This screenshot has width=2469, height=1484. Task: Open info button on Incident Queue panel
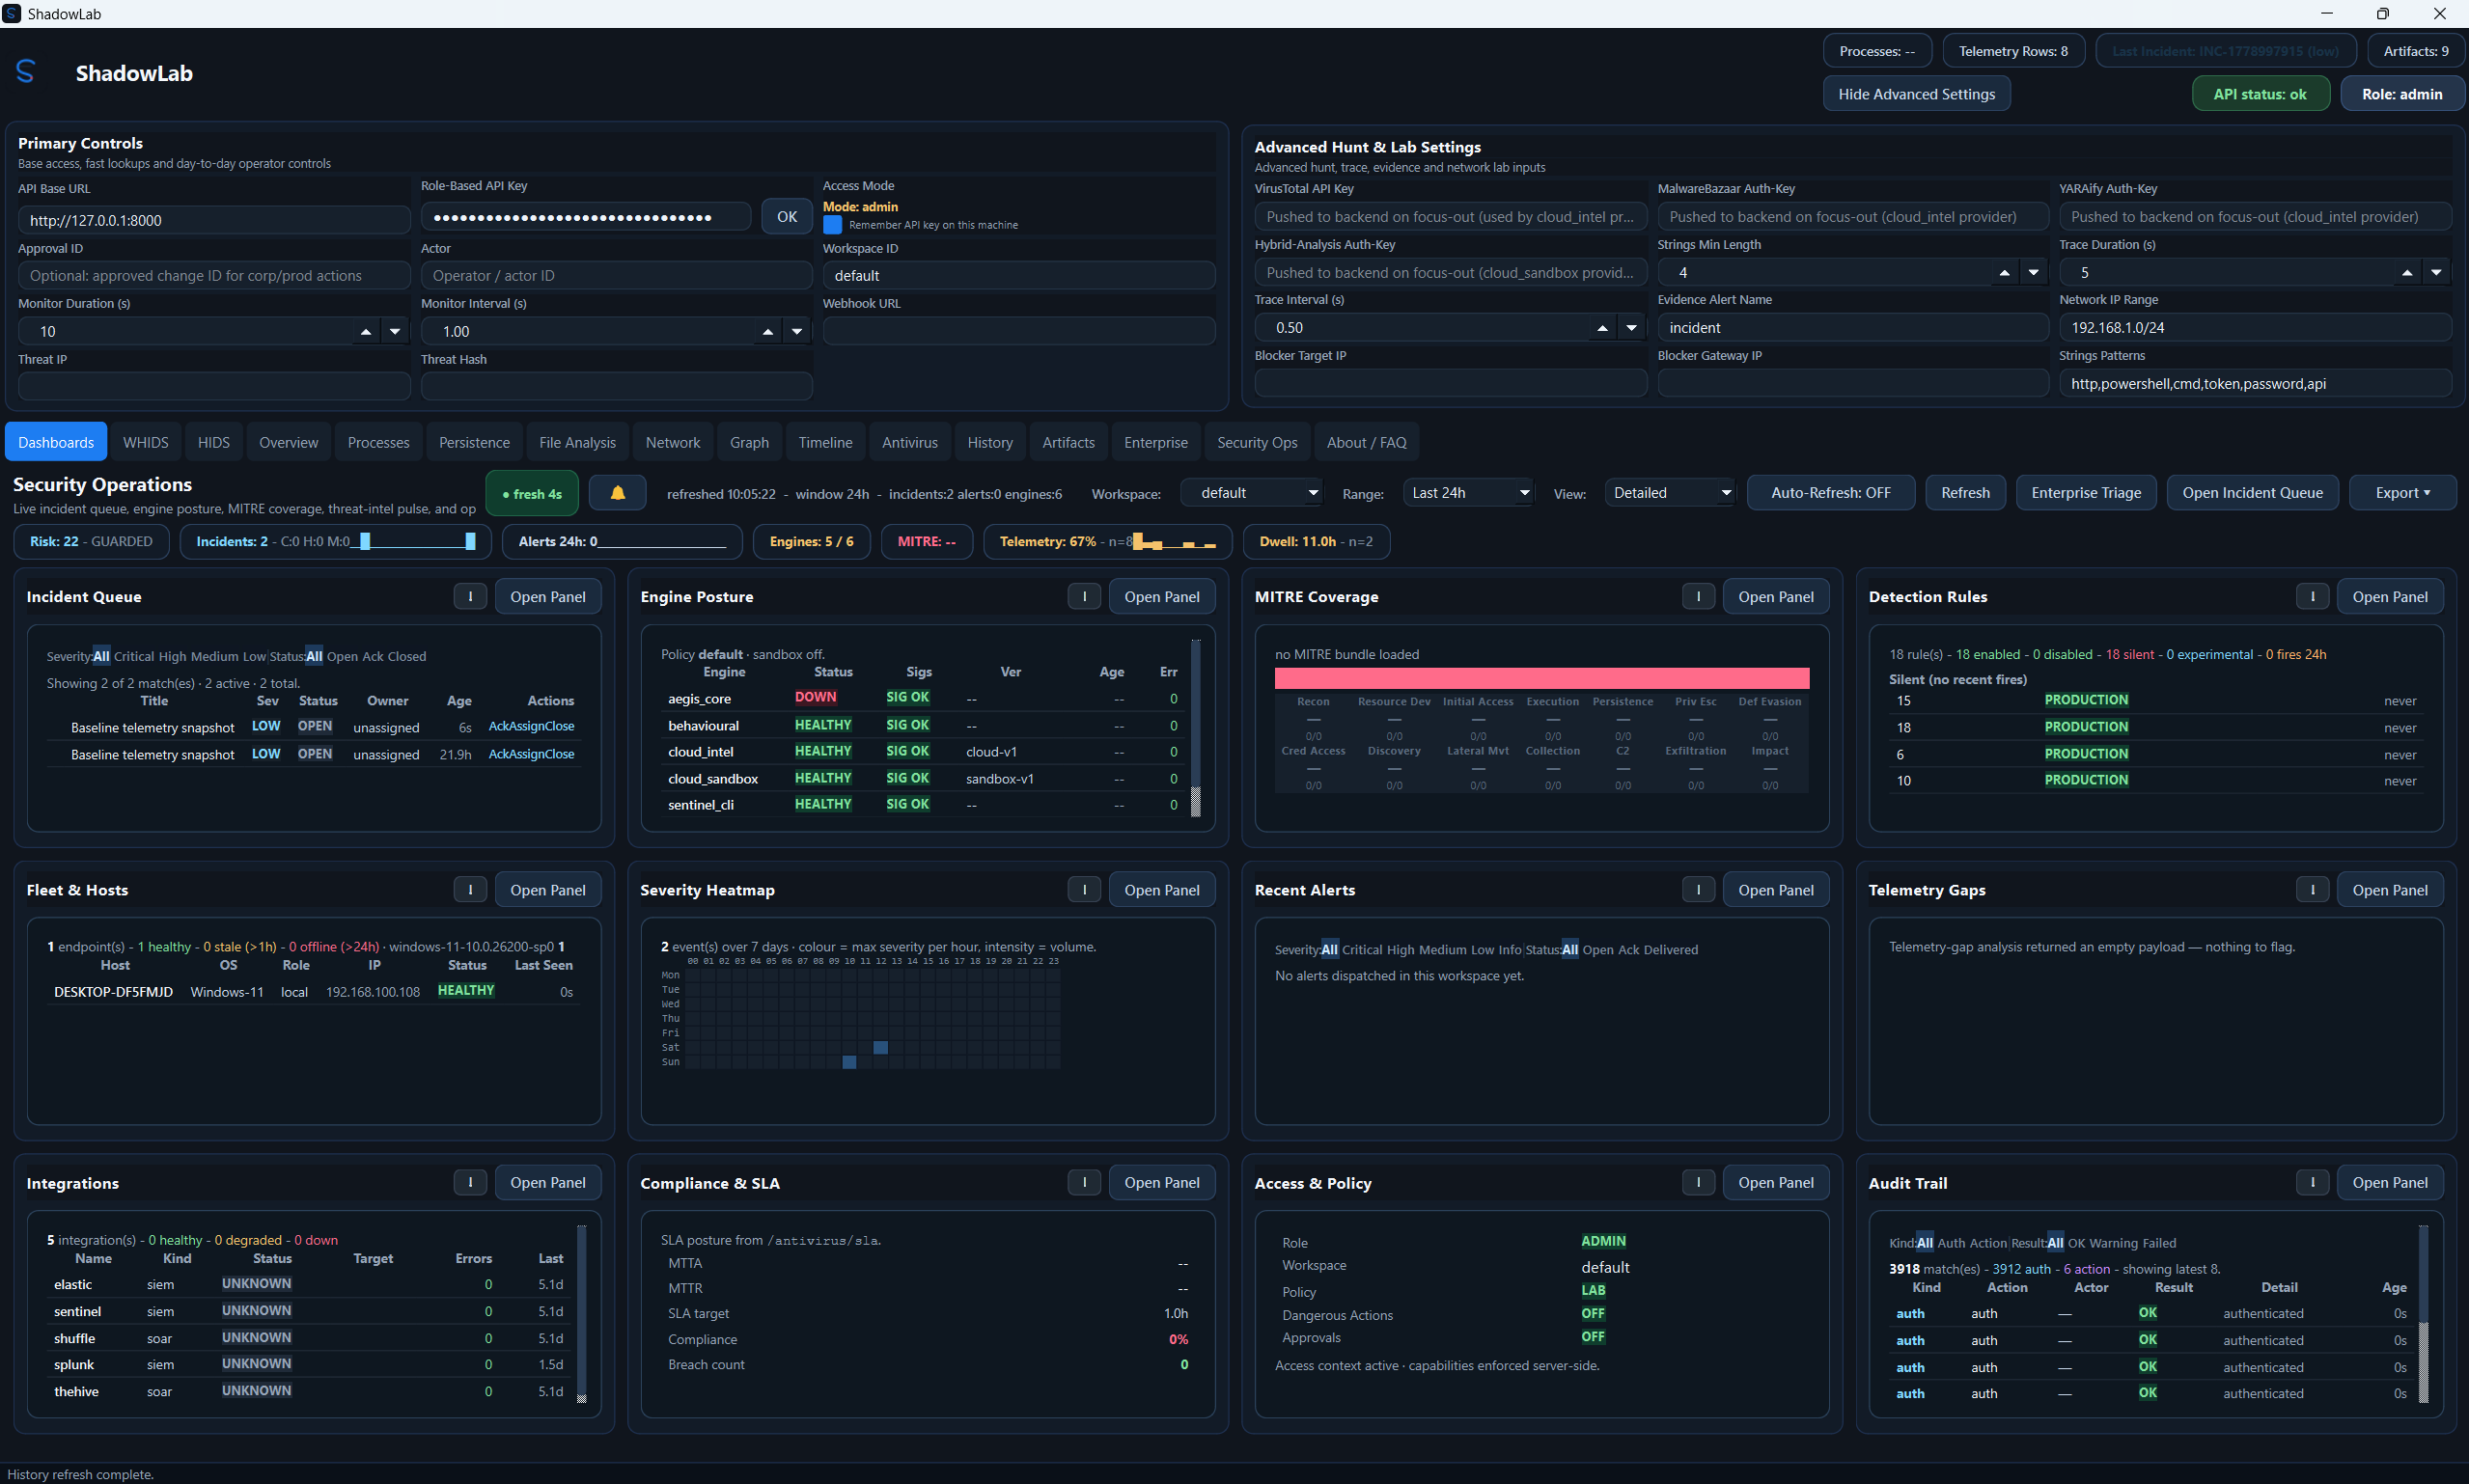[x=470, y=596]
